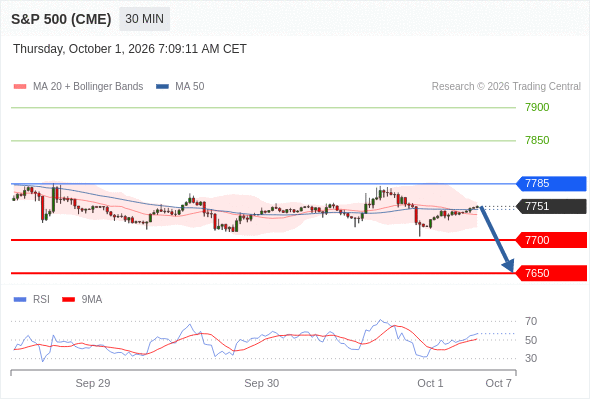590x400 pixels.
Task: Click the RSI legend label
Action: 41,300
